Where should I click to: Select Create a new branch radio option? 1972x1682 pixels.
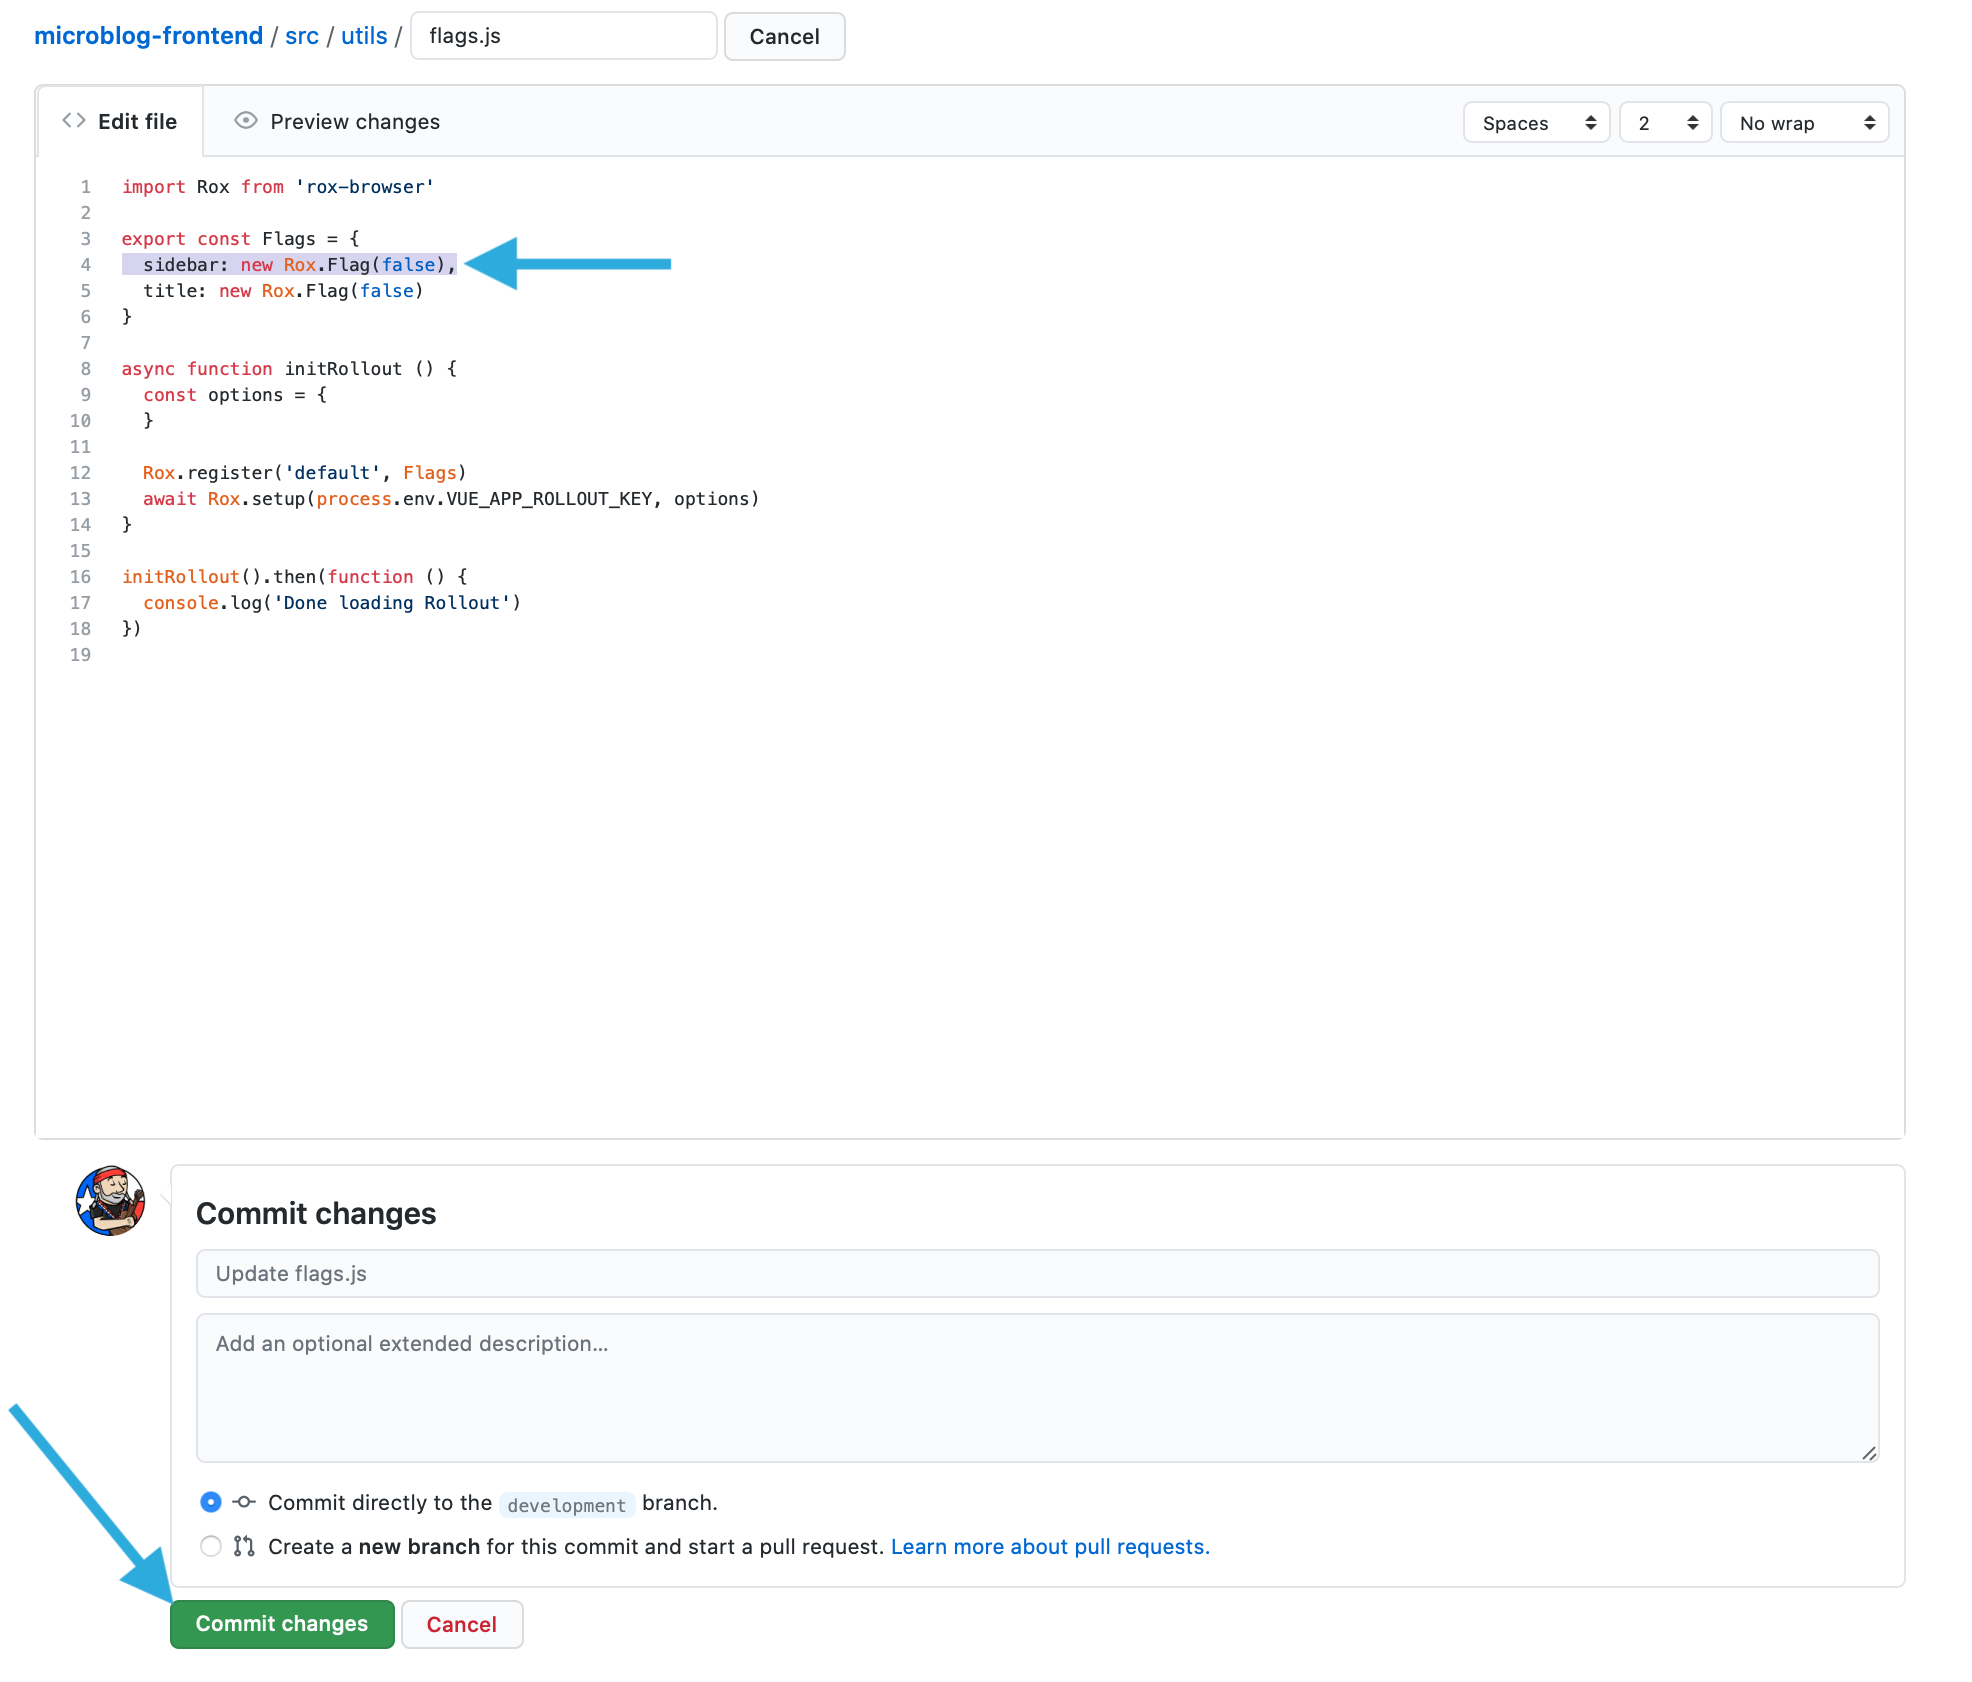[211, 1546]
